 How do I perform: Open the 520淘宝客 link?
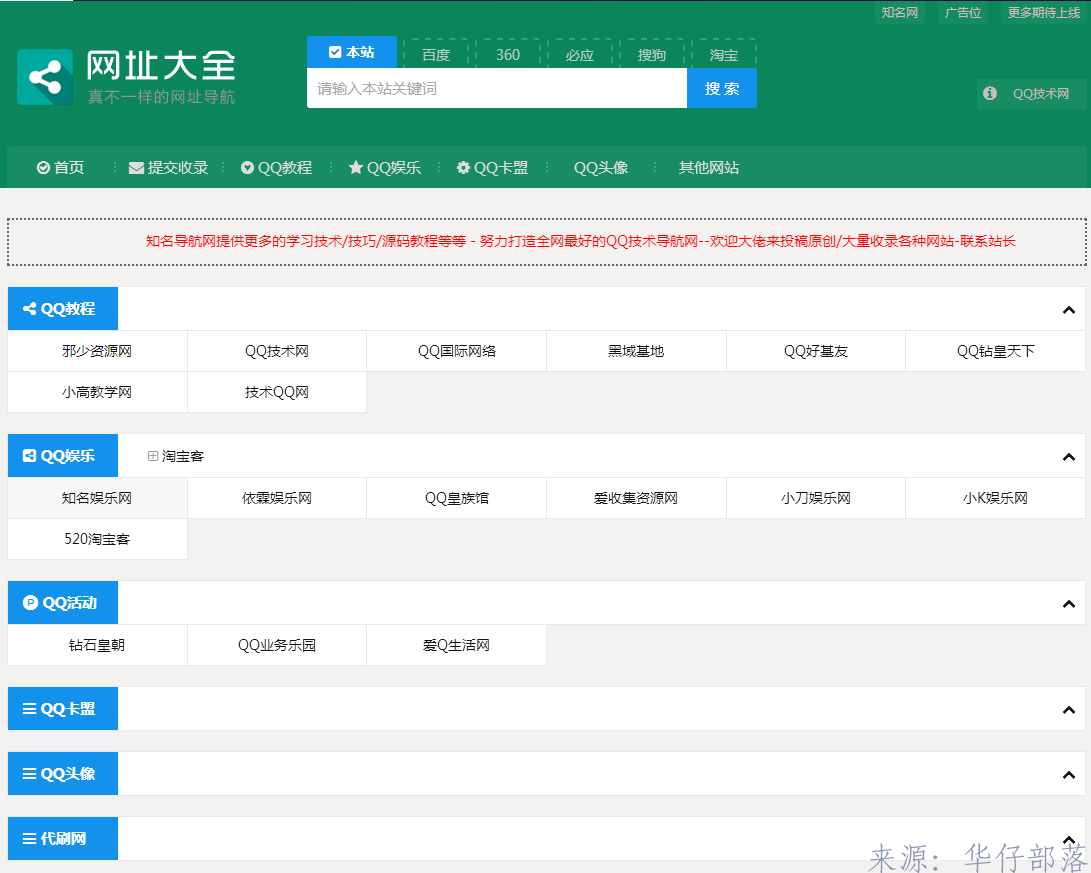click(97, 539)
